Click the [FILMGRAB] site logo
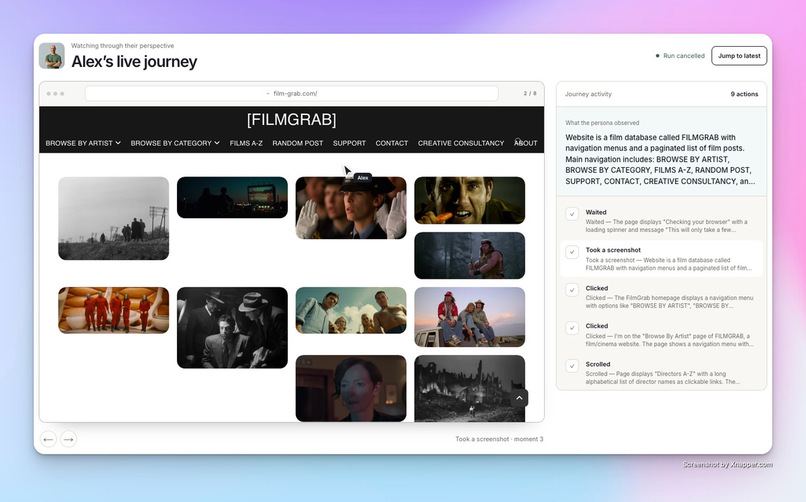 291,120
